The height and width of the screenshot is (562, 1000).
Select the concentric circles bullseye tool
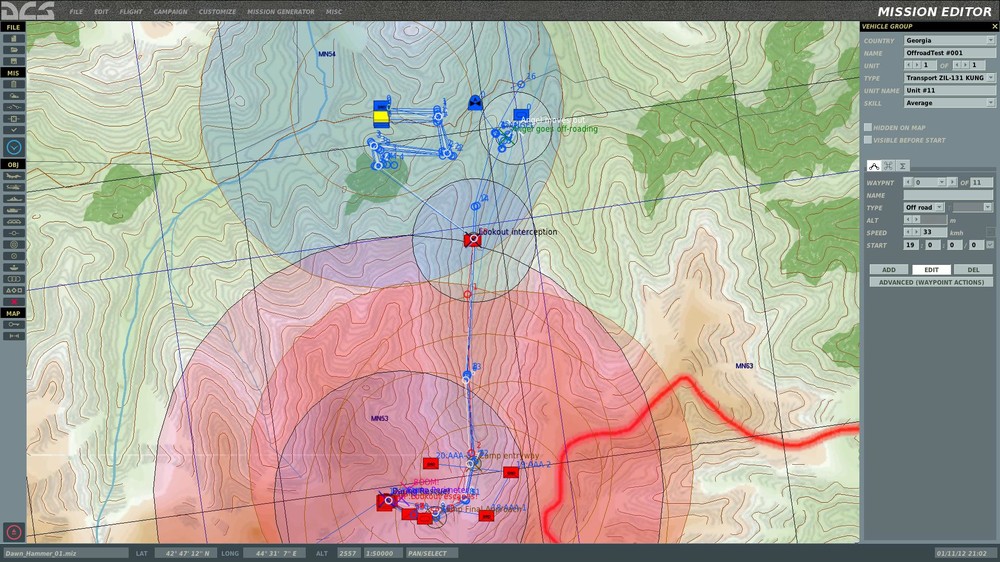(x=13, y=244)
